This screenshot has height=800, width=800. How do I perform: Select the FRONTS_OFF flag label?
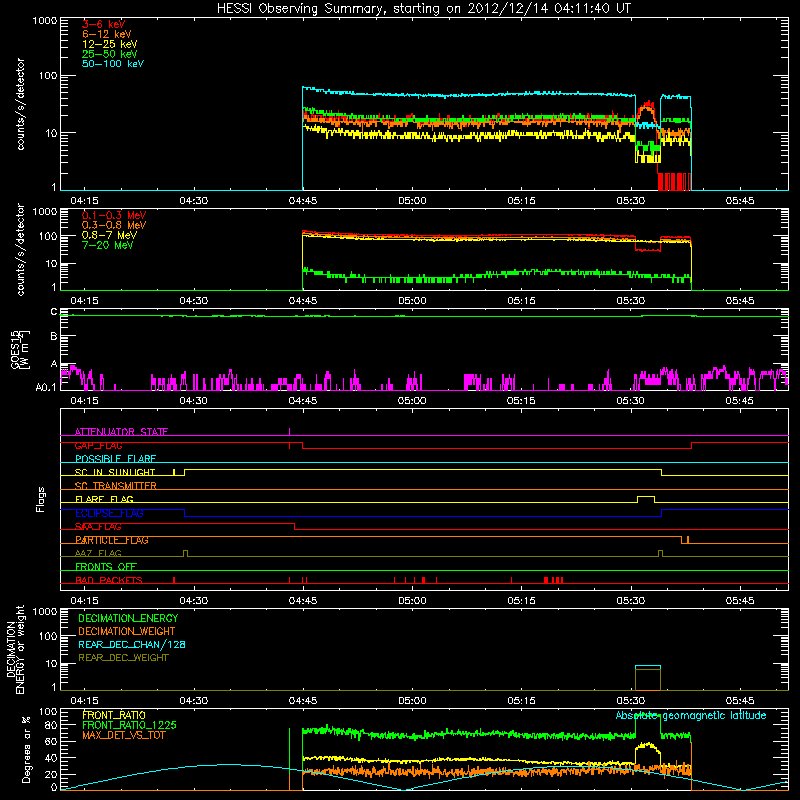tap(106, 567)
